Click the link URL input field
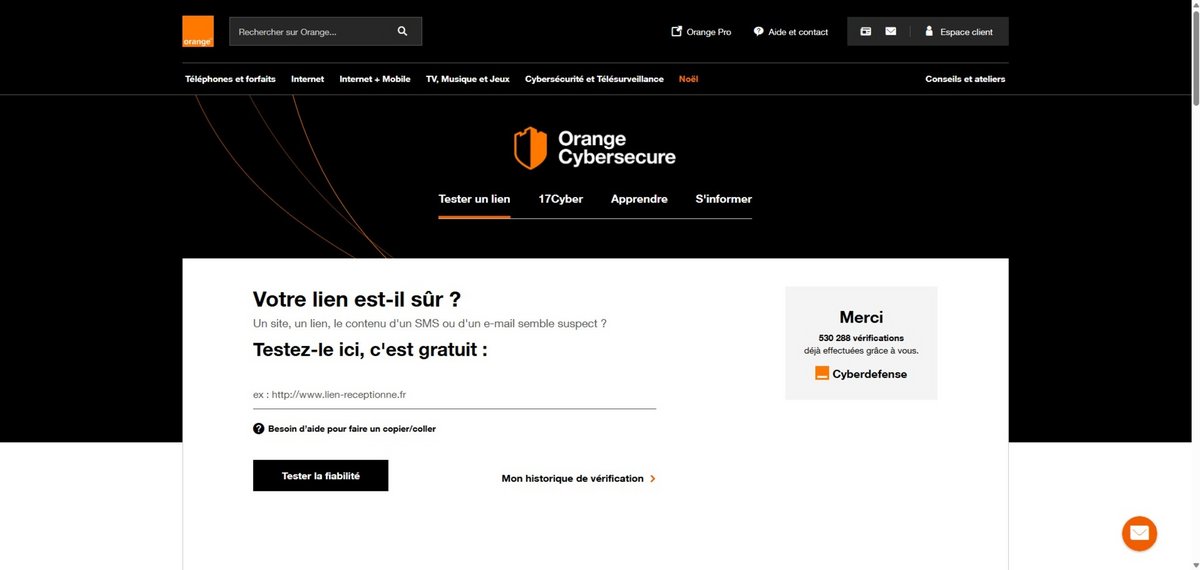The width and height of the screenshot is (1200, 570). click(454, 395)
